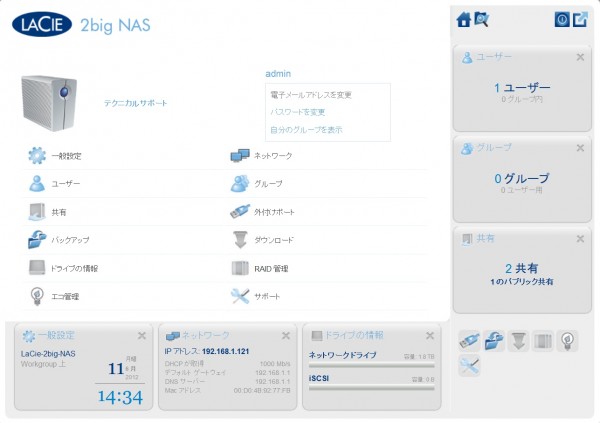Screen dimensions: 600x423
Task: Open 一般設定 (General Settings) from main menu
Action: (66, 156)
